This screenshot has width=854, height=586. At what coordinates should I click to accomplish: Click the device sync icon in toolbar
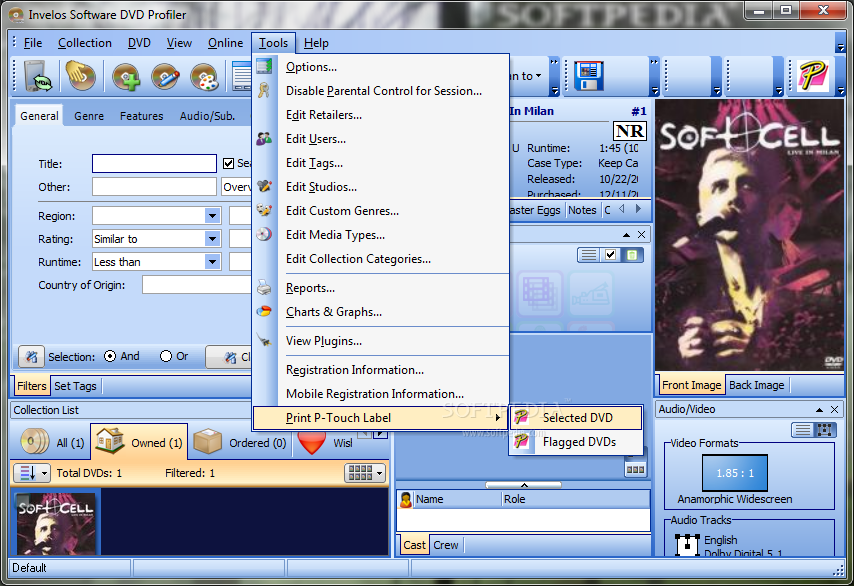38,76
